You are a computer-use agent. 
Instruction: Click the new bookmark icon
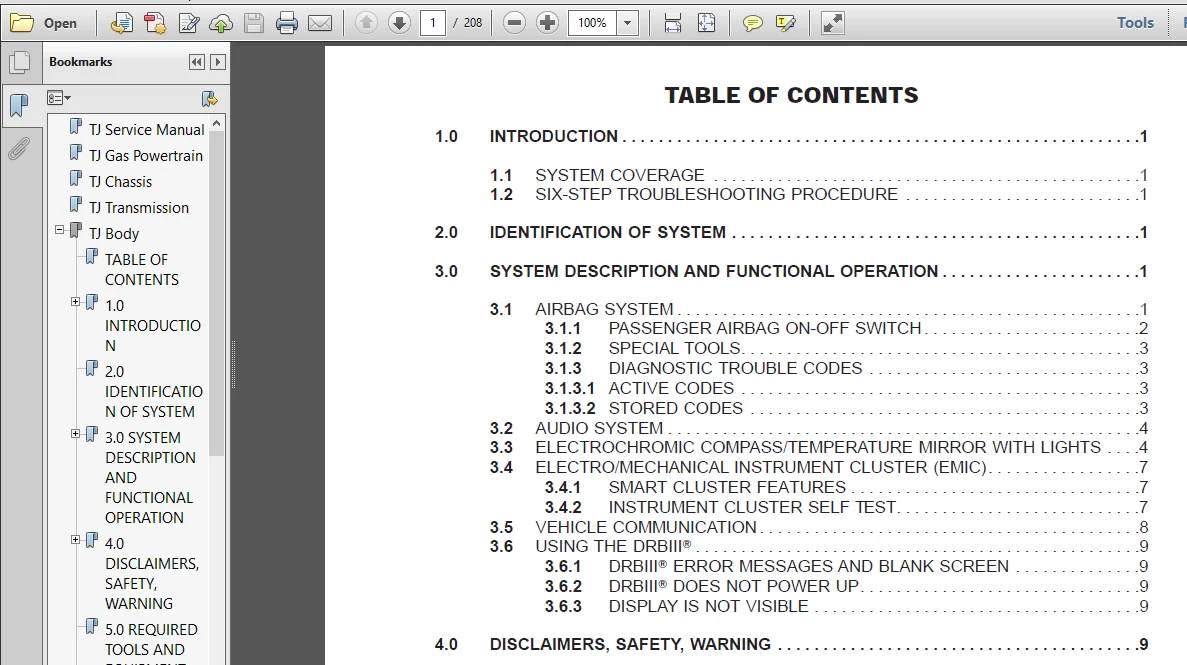click(x=210, y=98)
